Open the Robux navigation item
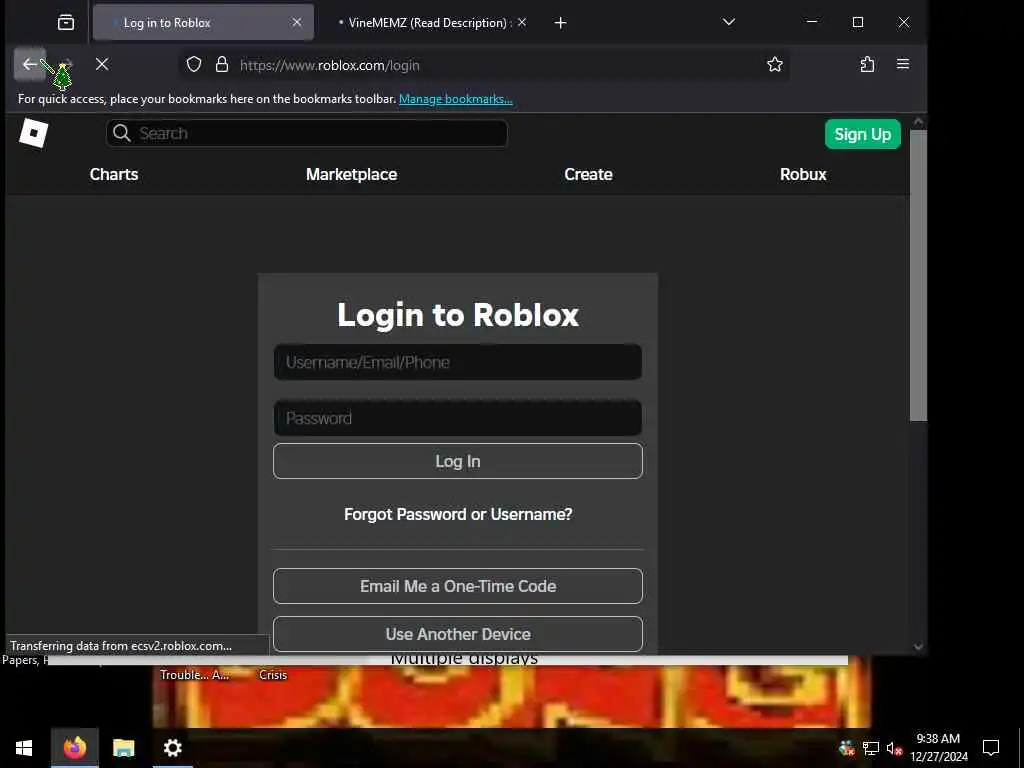Screen dimensions: 1024x768 803,174
